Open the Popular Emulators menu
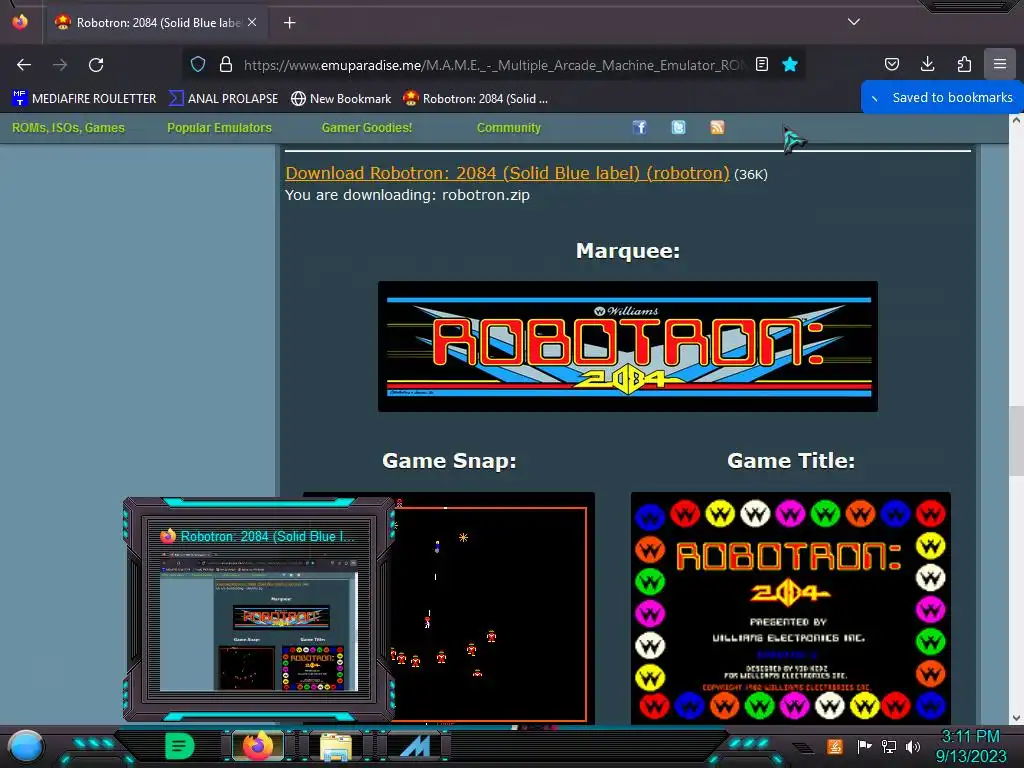 [x=219, y=128]
